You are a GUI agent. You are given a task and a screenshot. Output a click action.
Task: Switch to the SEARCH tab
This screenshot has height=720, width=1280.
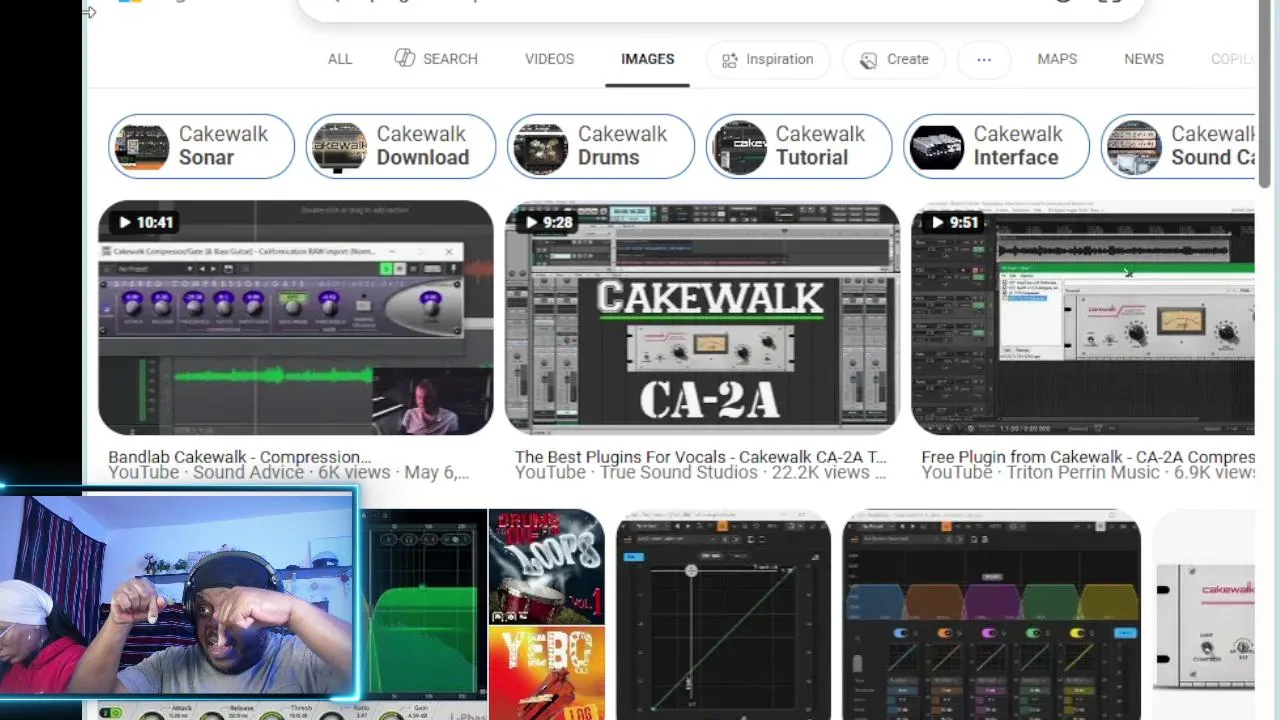(436, 59)
